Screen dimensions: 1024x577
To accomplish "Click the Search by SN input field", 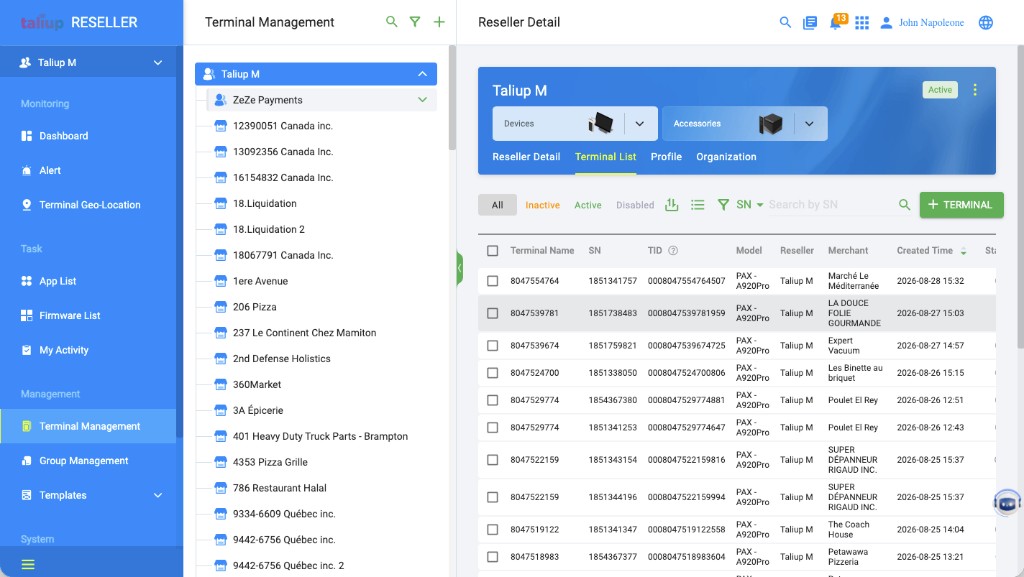I will pos(831,205).
